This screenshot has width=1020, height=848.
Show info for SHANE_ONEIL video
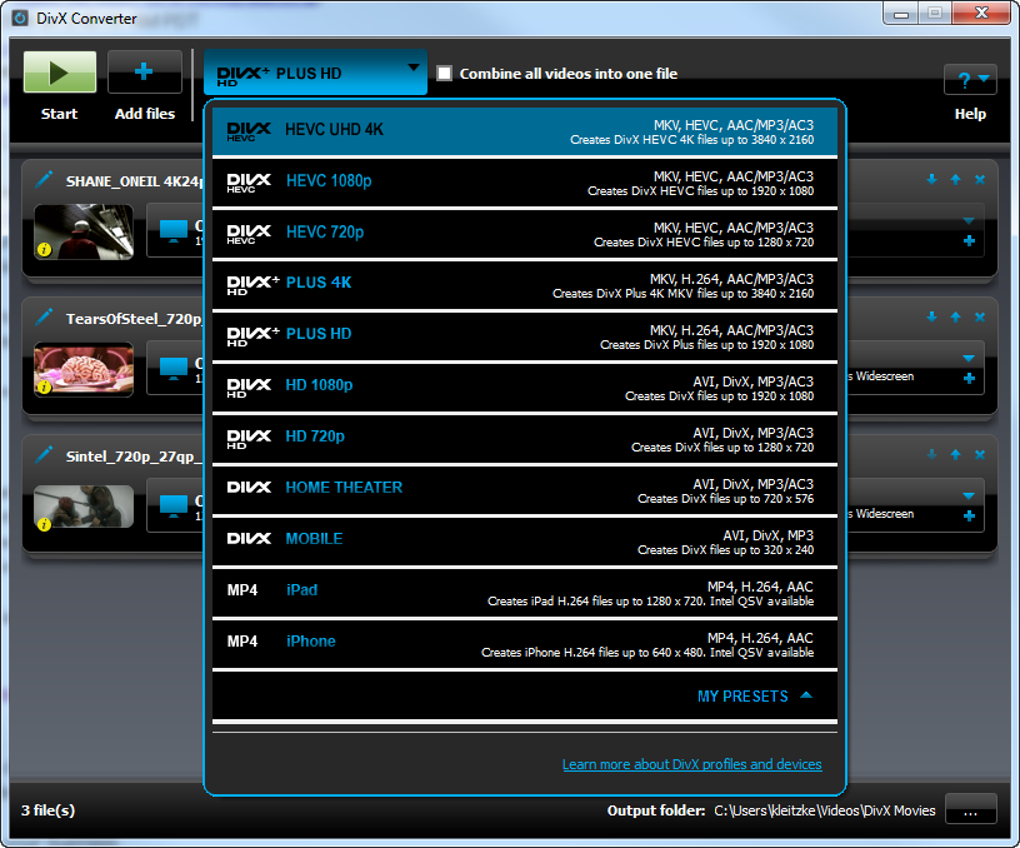[x=44, y=249]
